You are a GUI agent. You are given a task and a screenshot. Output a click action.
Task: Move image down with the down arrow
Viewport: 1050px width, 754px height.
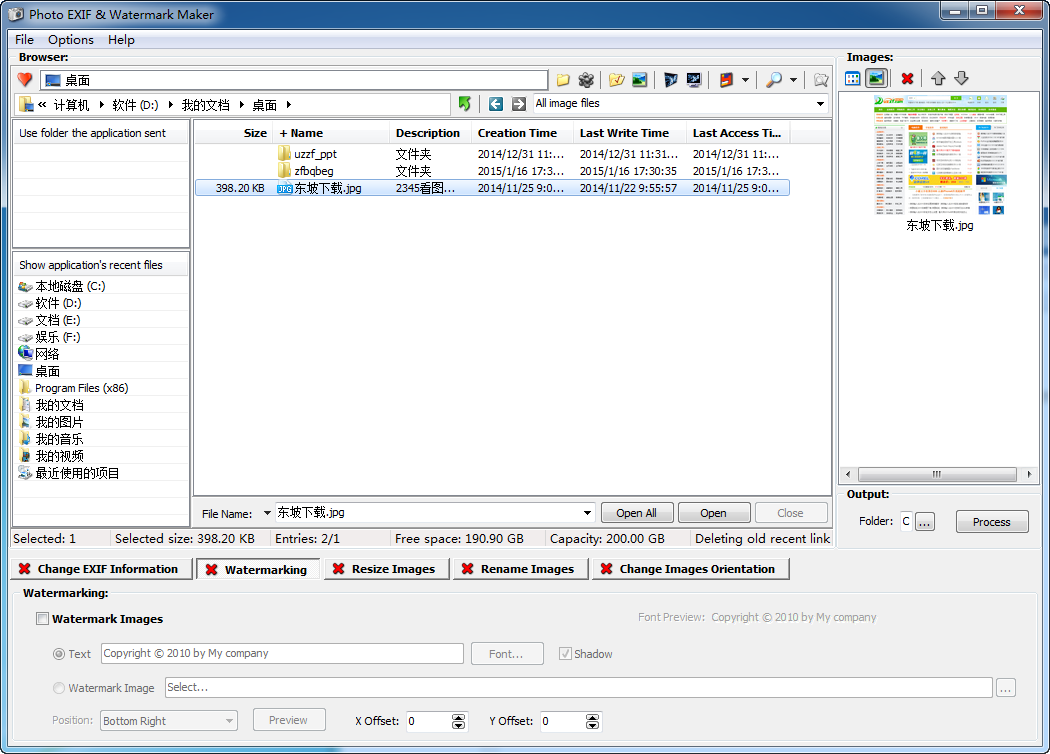click(961, 78)
